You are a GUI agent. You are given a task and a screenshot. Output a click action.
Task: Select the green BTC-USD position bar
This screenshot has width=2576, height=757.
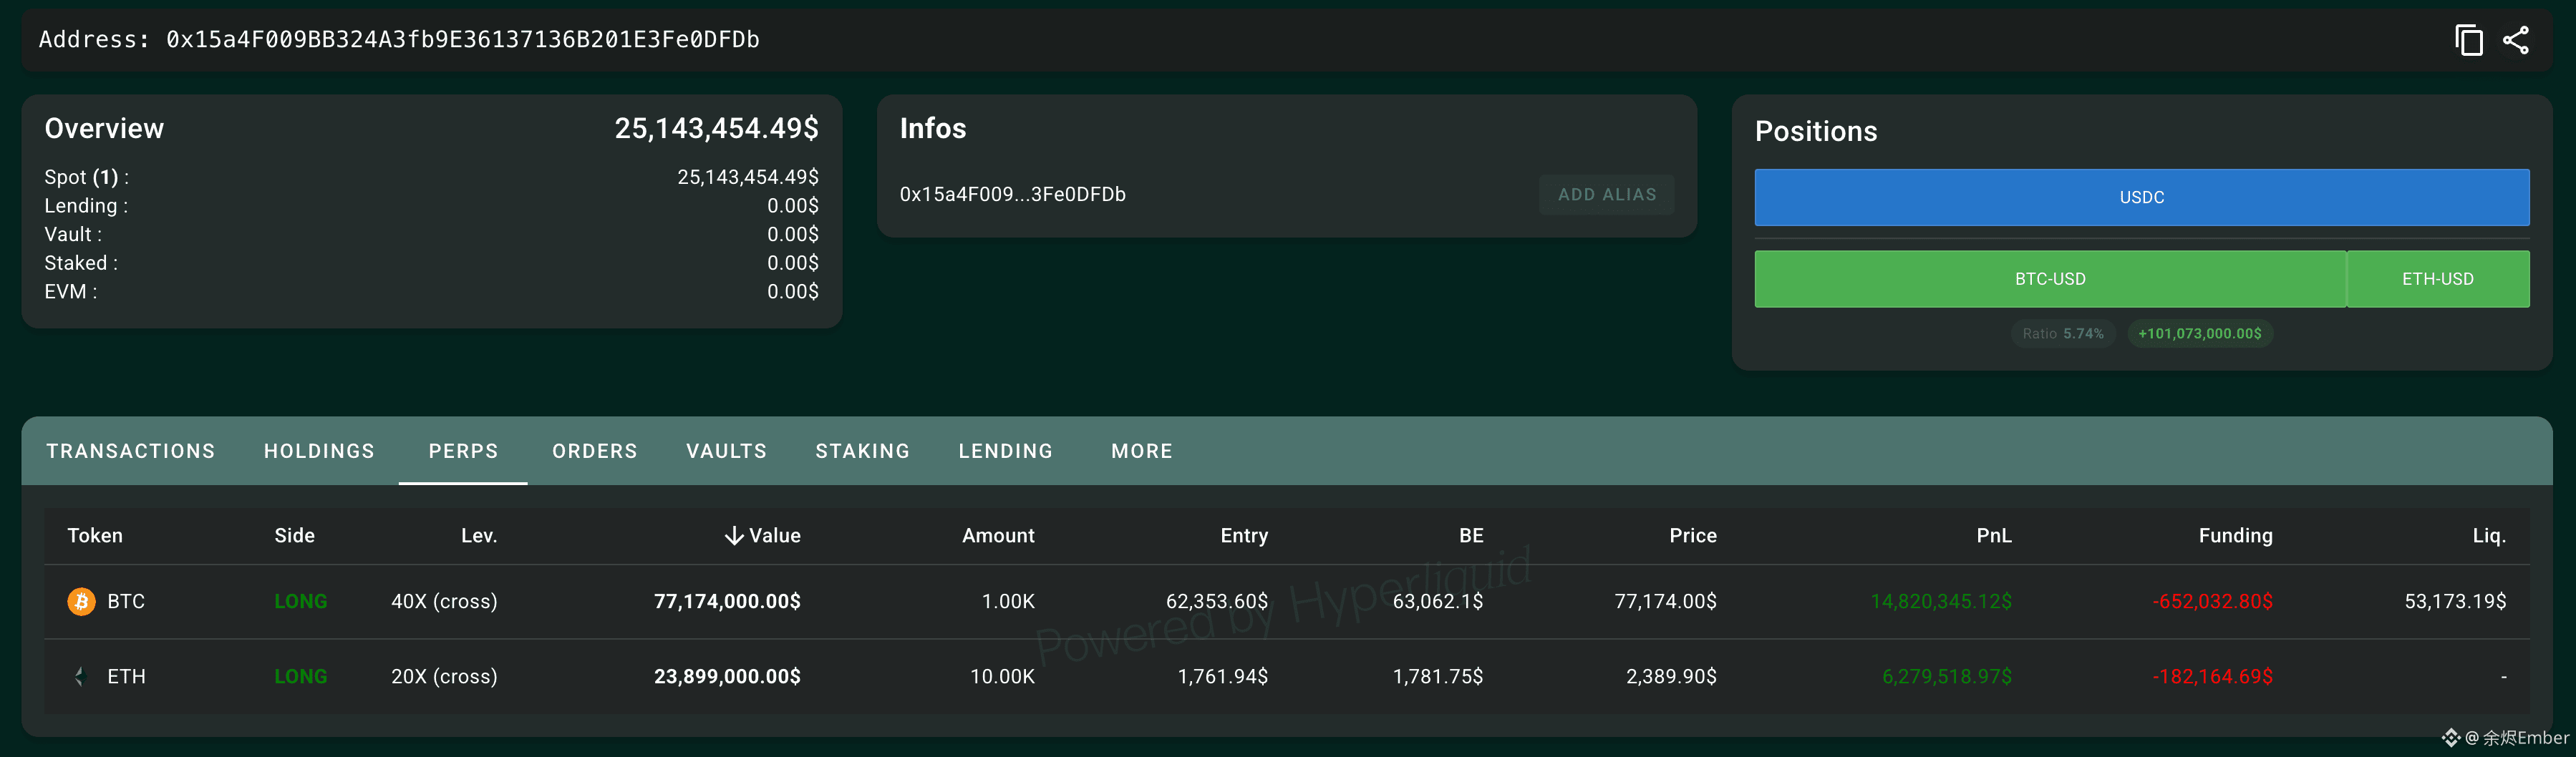pos(2050,279)
